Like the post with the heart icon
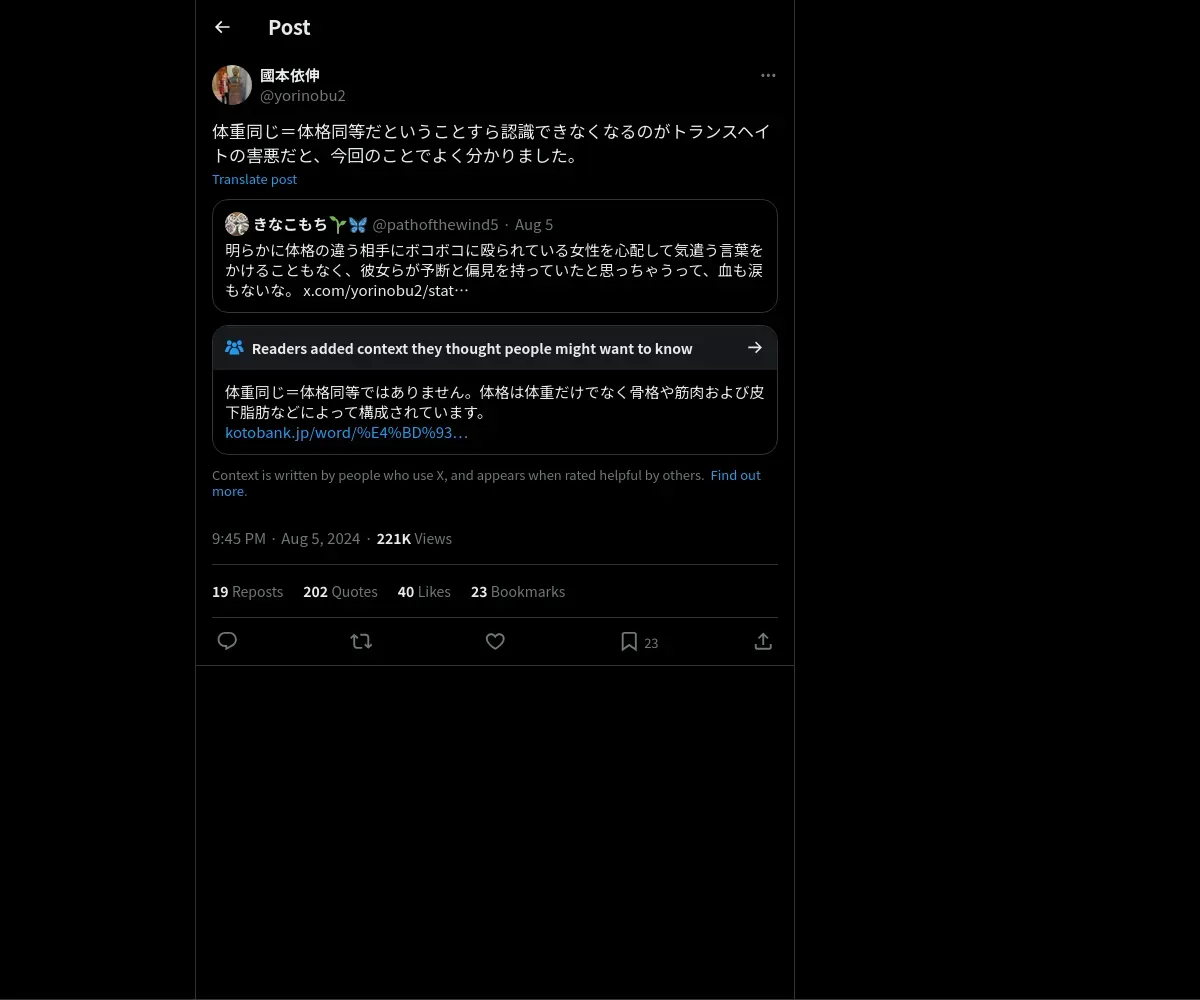 pyautogui.click(x=495, y=641)
